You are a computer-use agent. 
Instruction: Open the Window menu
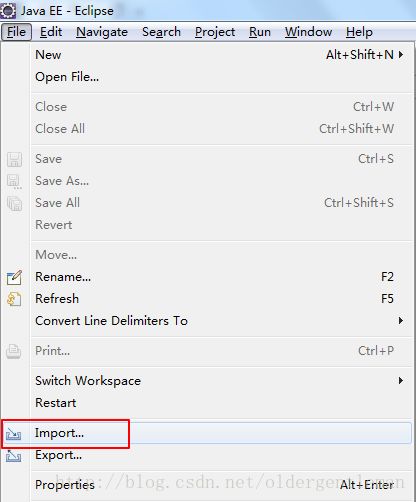click(308, 32)
